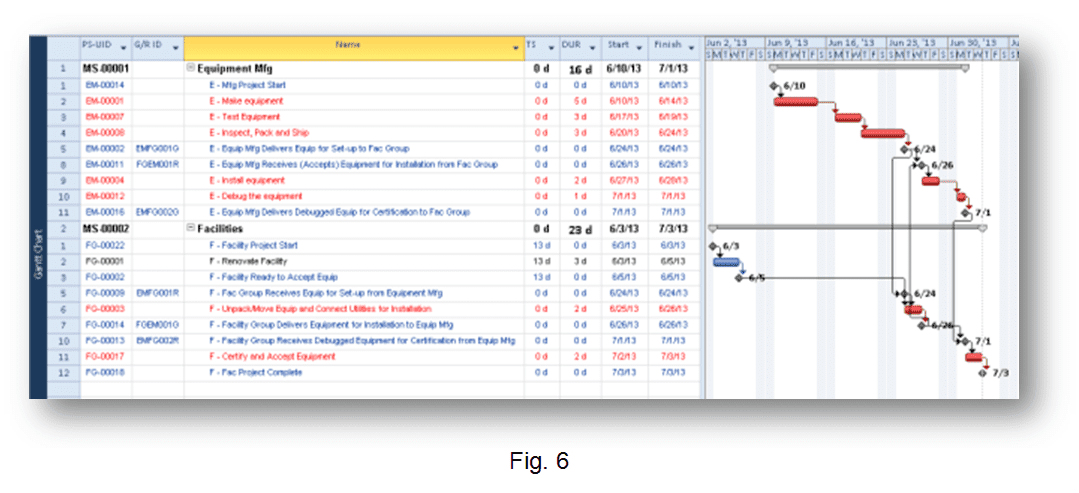The height and width of the screenshot is (493, 1079).
Task: Select the red Debug the equipment bar
Action: (x=961, y=197)
